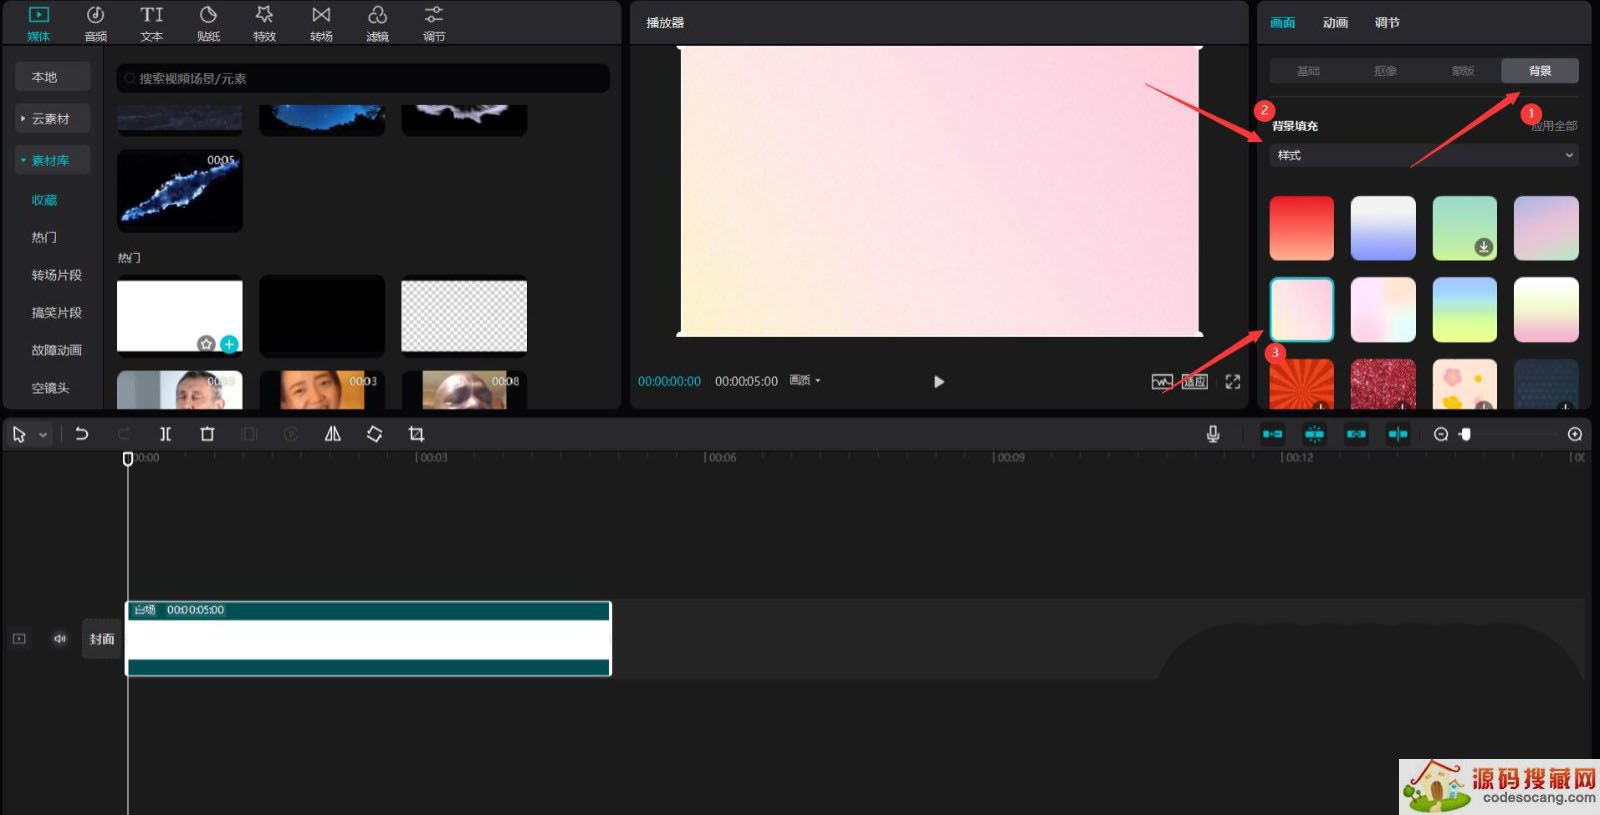Image resolution: width=1600 pixels, height=815 pixels.
Task: Toggle the timeline auto-snap button
Action: 1314,434
